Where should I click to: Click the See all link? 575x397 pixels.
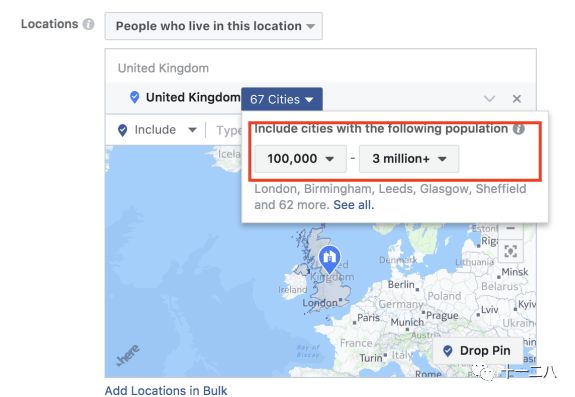click(354, 205)
